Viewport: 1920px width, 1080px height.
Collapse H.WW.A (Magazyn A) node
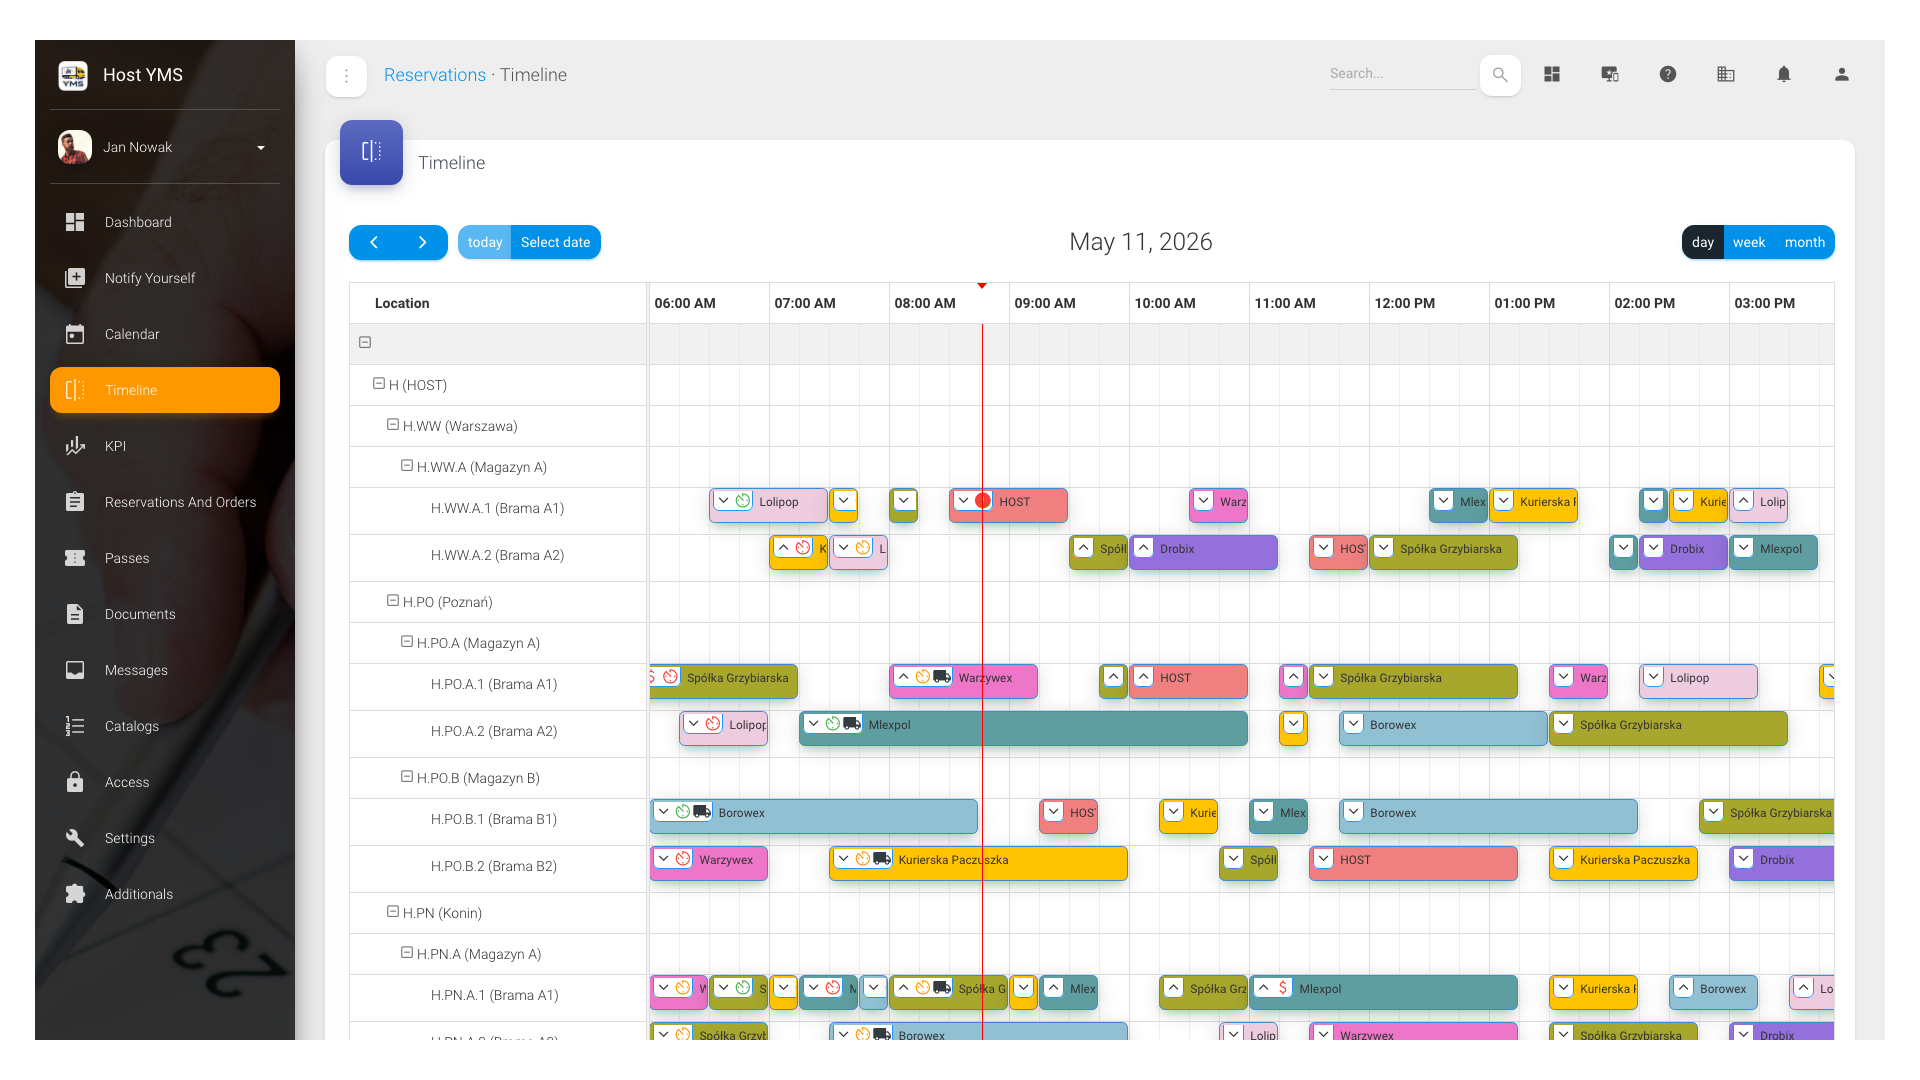coord(407,466)
